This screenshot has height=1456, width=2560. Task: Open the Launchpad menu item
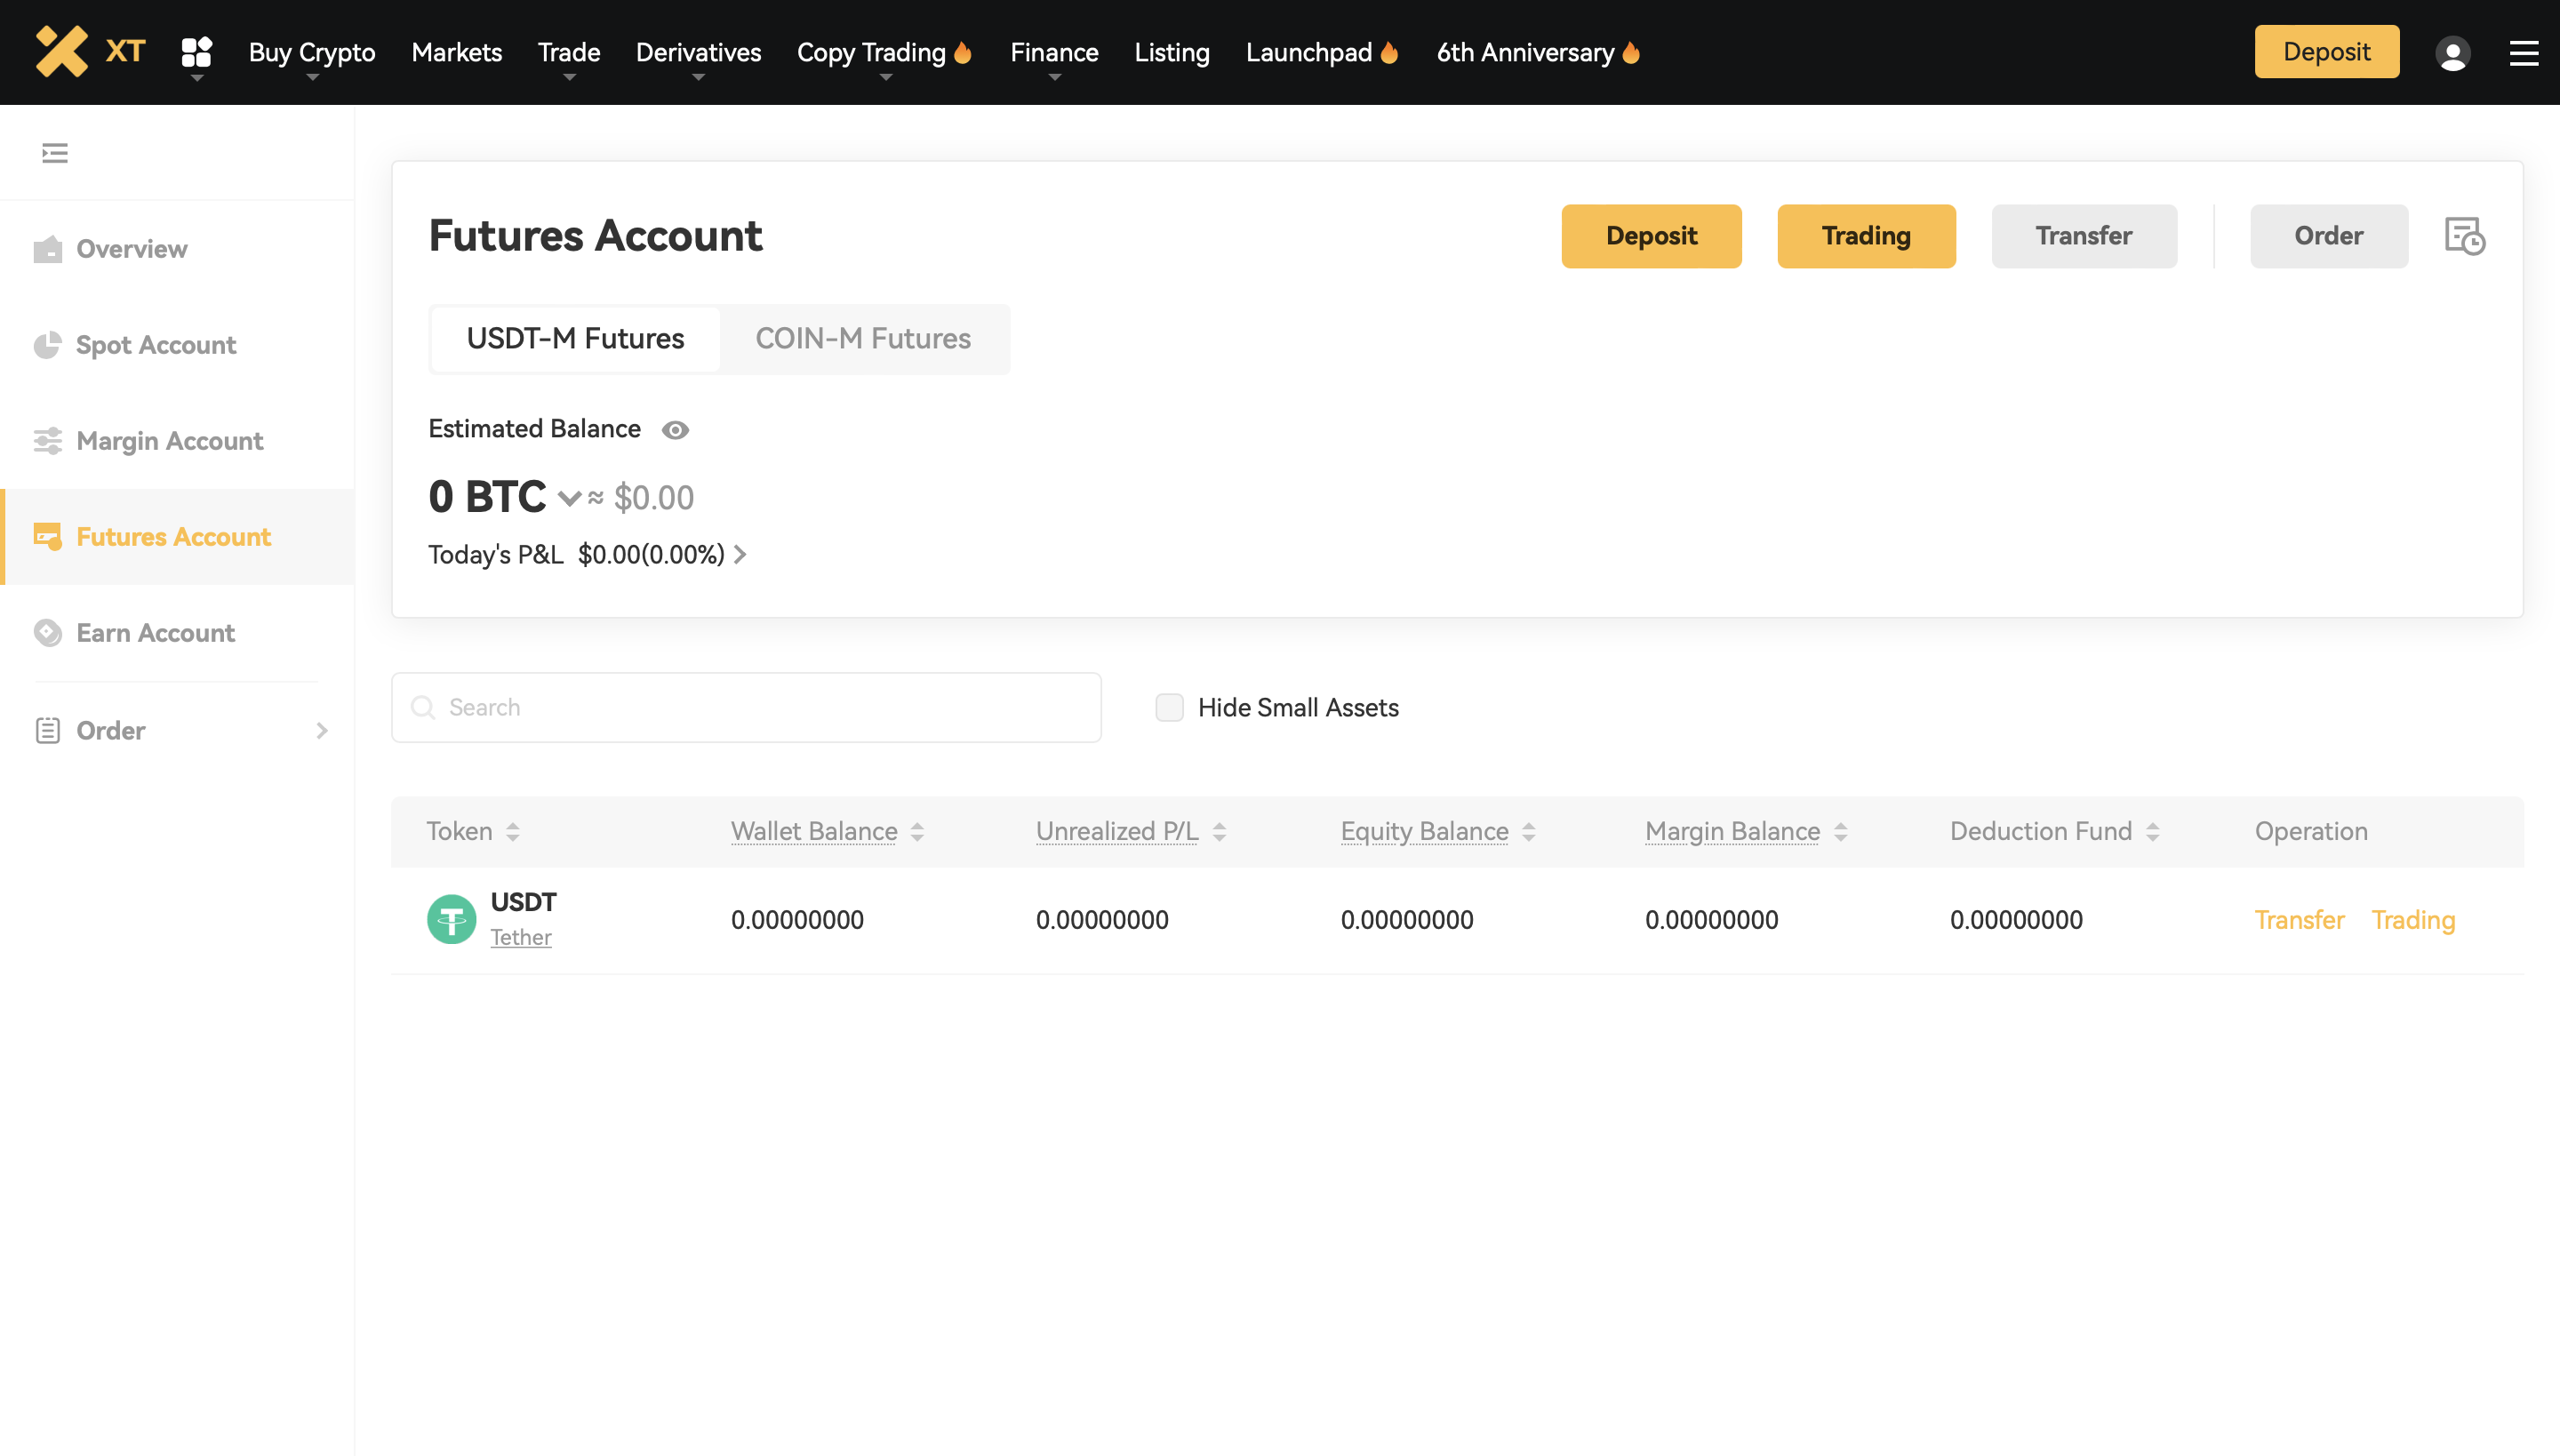[1322, 52]
